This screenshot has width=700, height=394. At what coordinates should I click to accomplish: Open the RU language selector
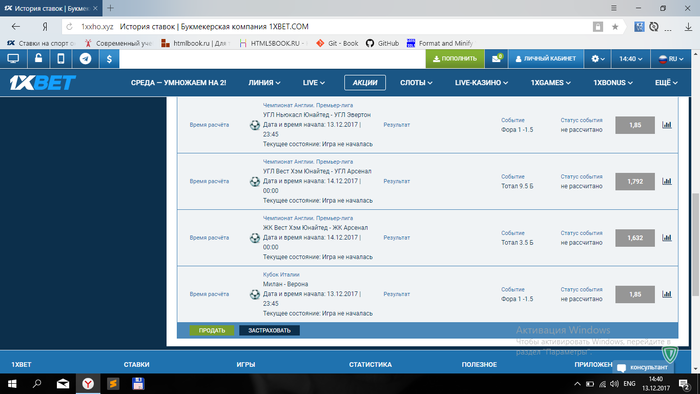click(671, 59)
